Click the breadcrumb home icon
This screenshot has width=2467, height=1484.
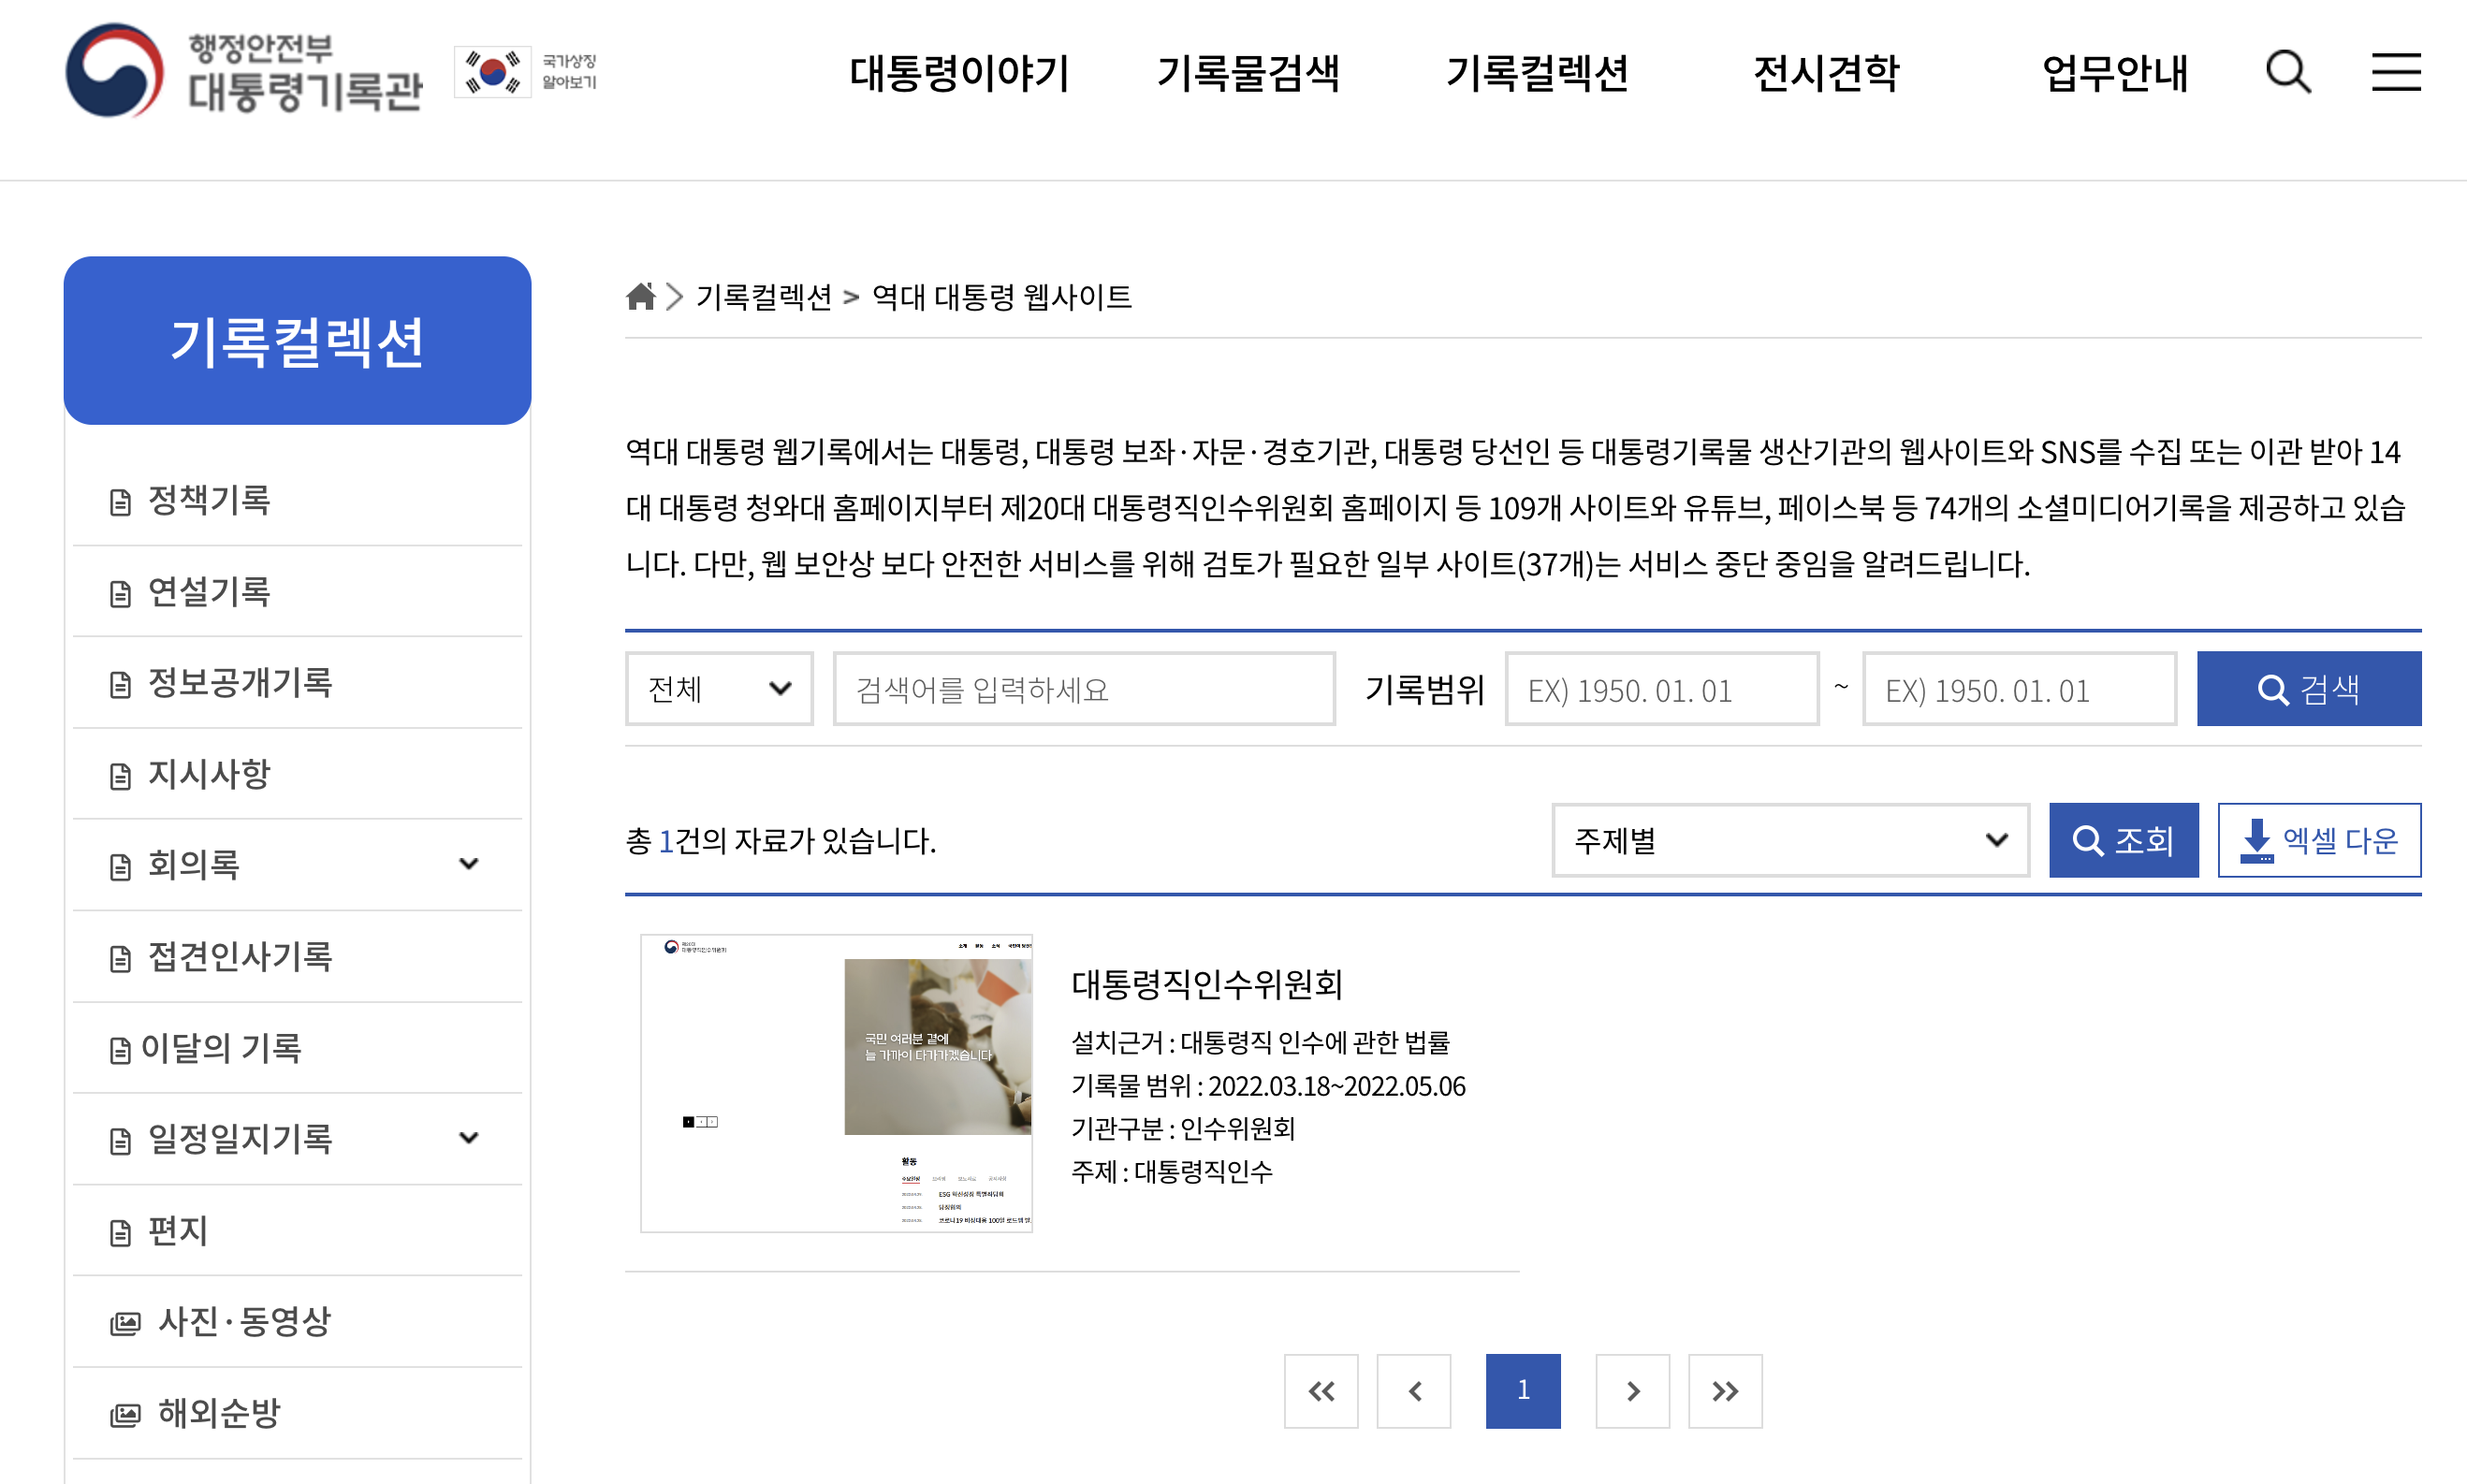640,295
